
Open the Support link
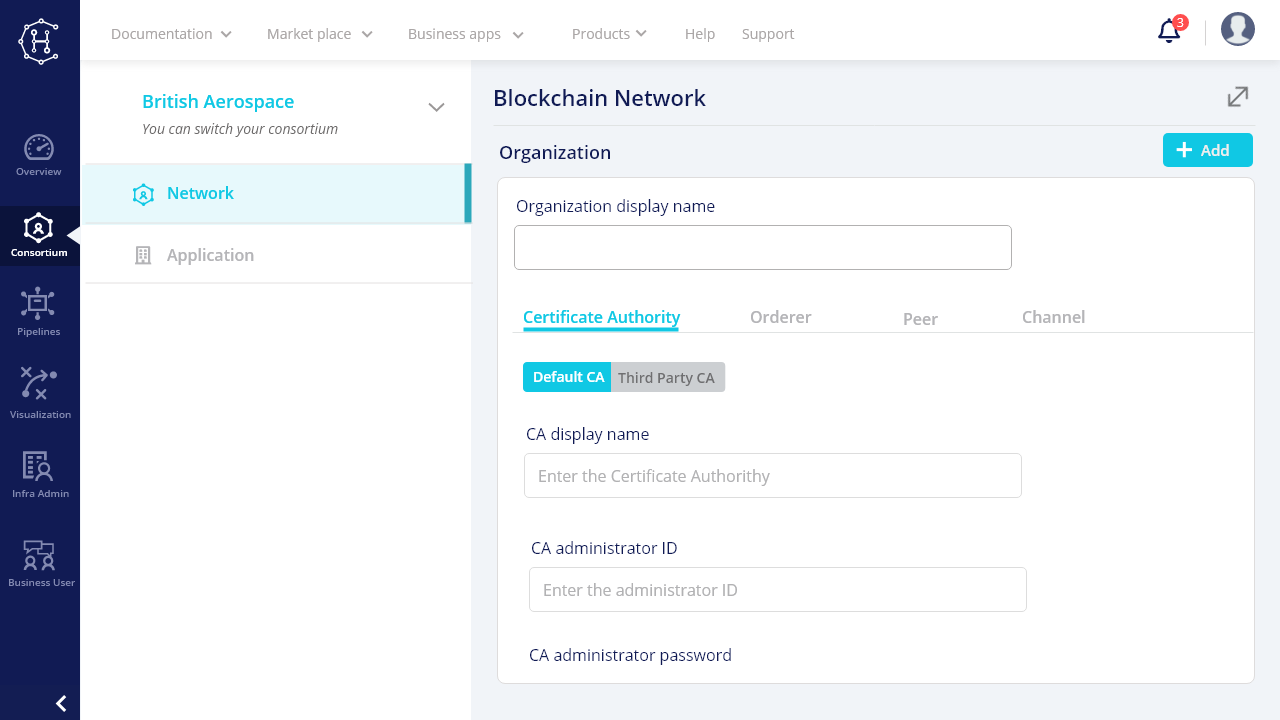pos(768,34)
